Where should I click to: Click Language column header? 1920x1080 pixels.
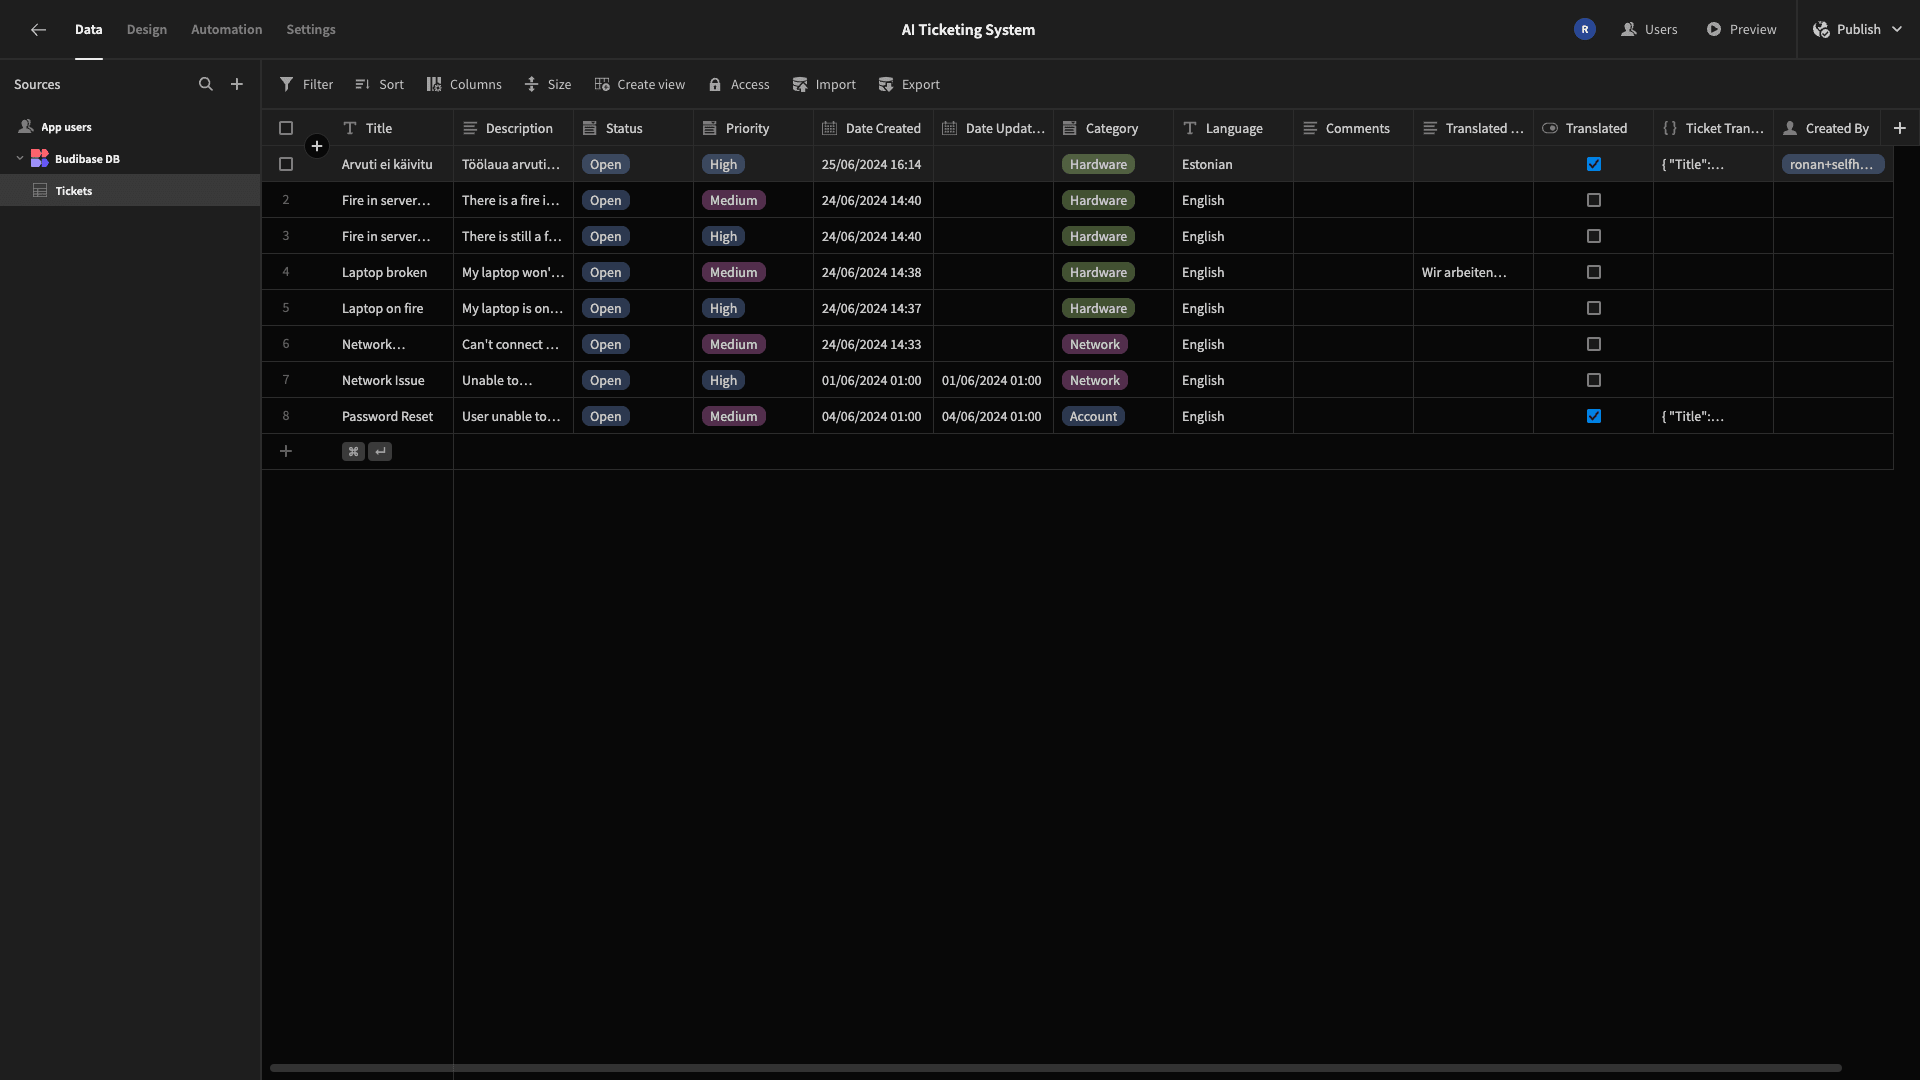coord(1233,128)
